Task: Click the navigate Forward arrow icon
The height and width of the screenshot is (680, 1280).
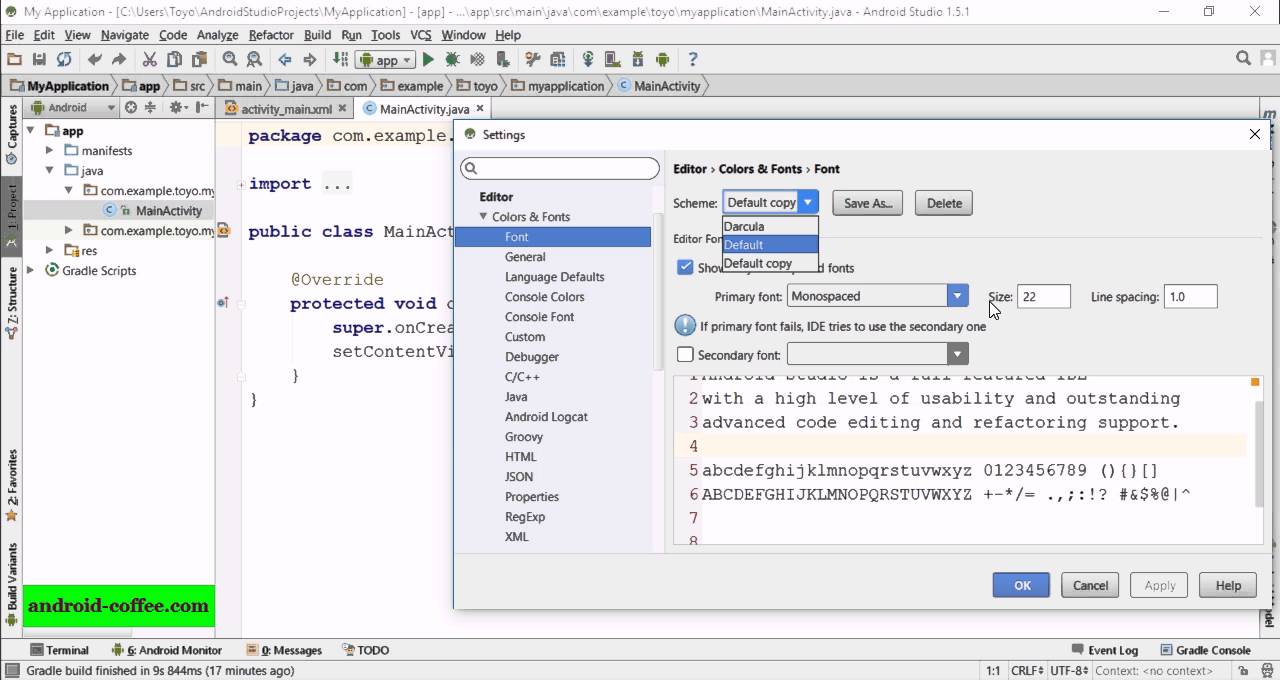Action: coord(309,60)
